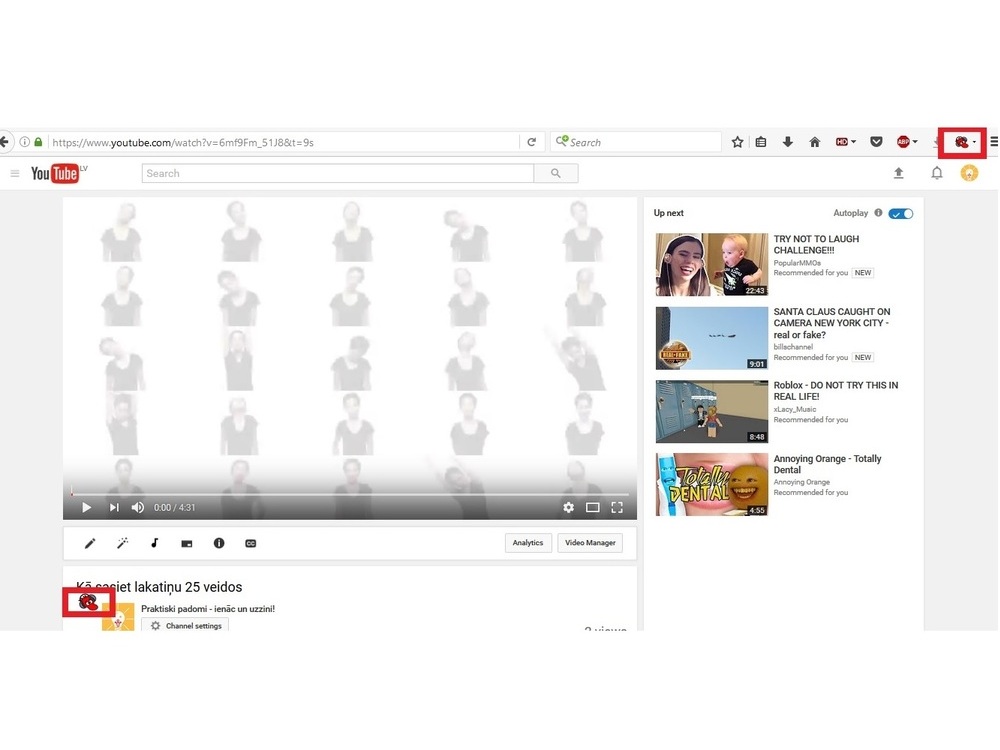Click the 'Up next' heading
The height and width of the screenshot is (750, 1000).
tap(668, 213)
